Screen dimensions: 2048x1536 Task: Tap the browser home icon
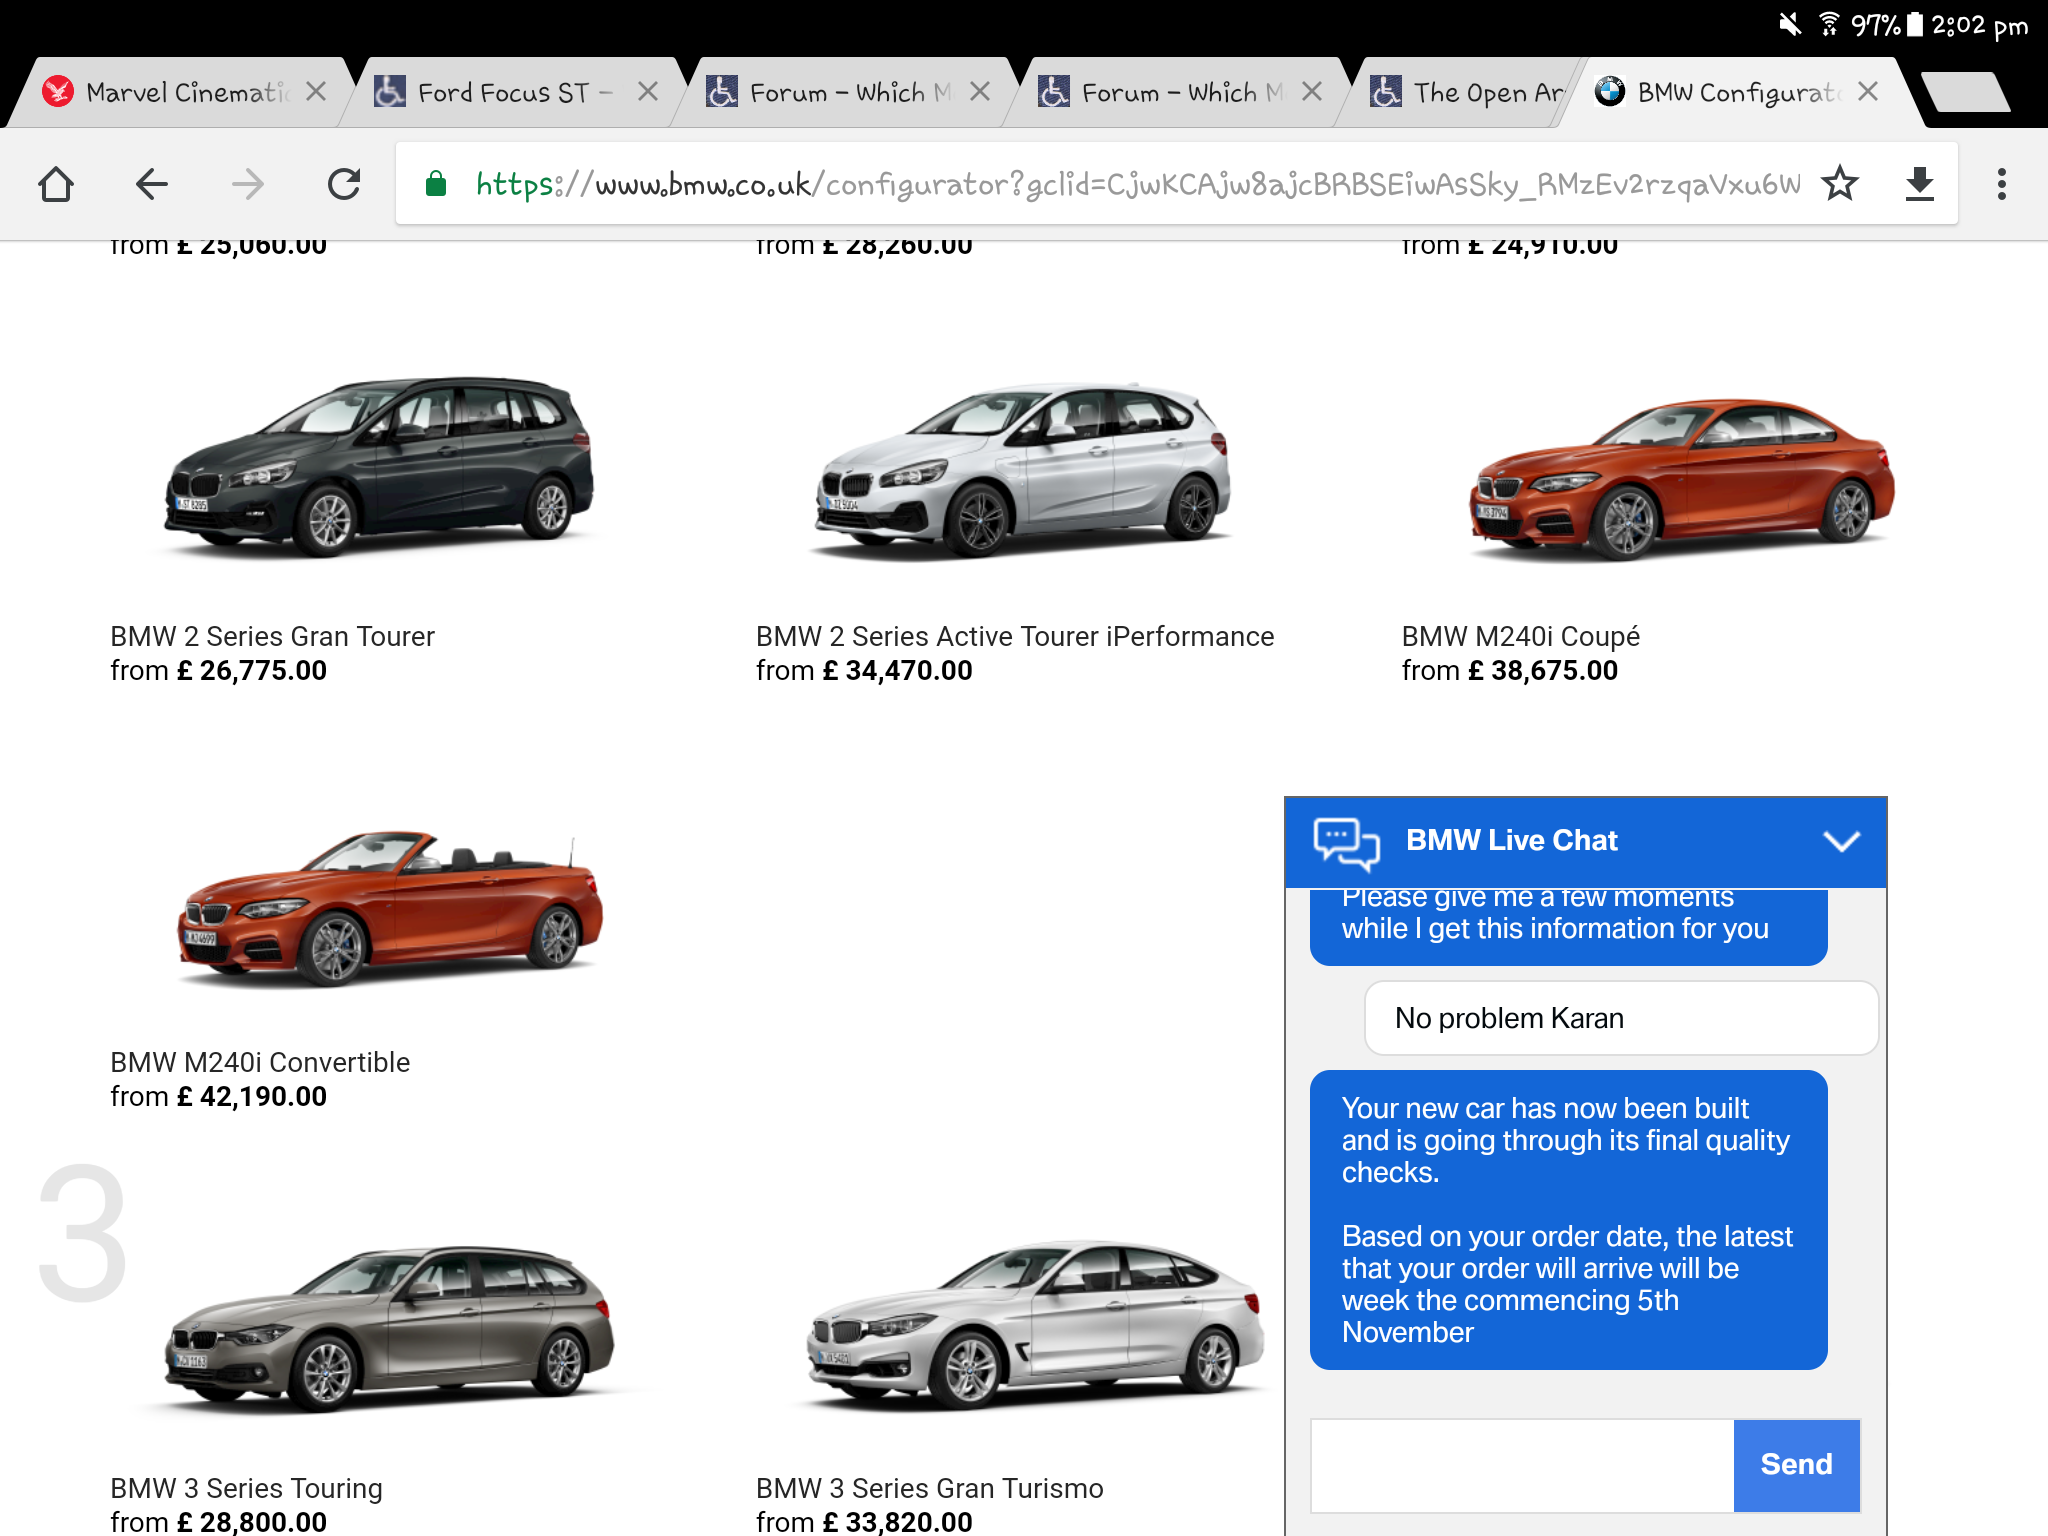(56, 184)
